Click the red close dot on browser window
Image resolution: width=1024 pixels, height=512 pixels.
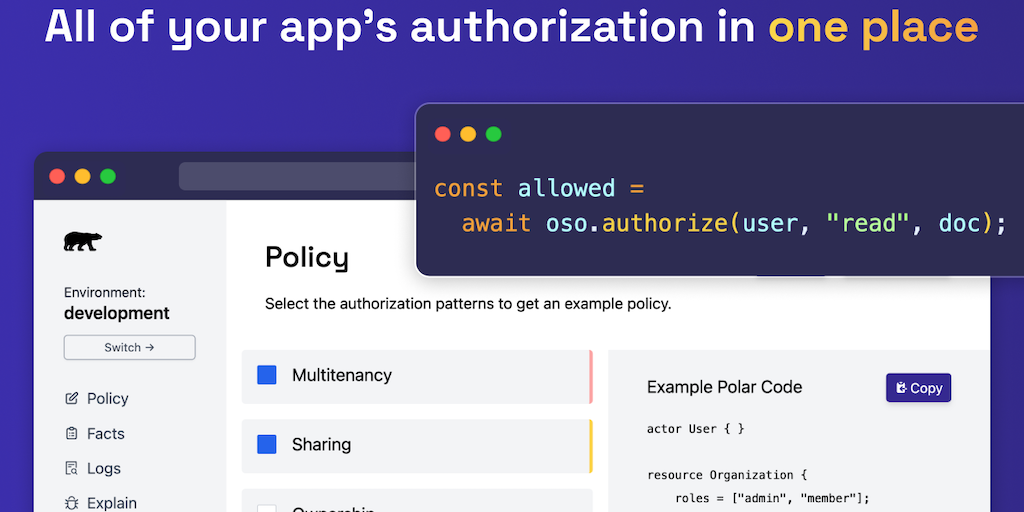point(57,176)
